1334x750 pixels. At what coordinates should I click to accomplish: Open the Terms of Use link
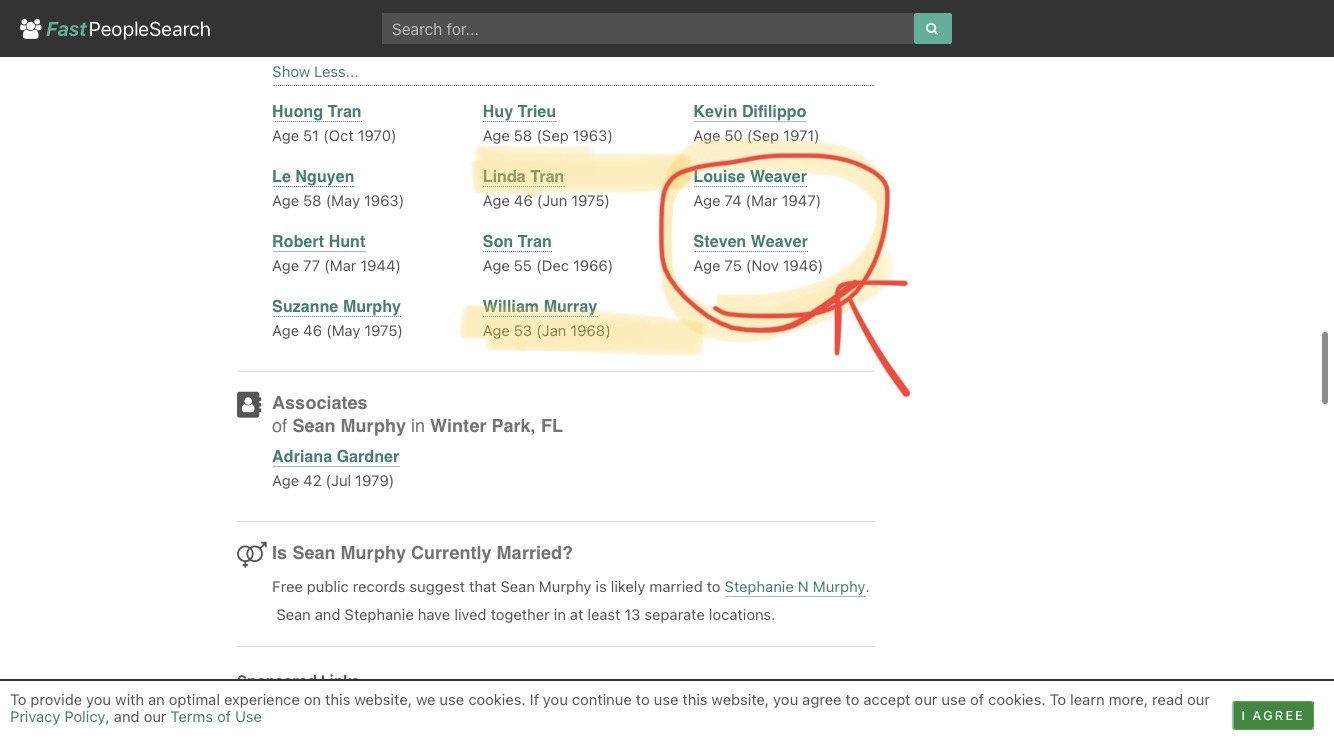pyautogui.click(x=216, y=717)
